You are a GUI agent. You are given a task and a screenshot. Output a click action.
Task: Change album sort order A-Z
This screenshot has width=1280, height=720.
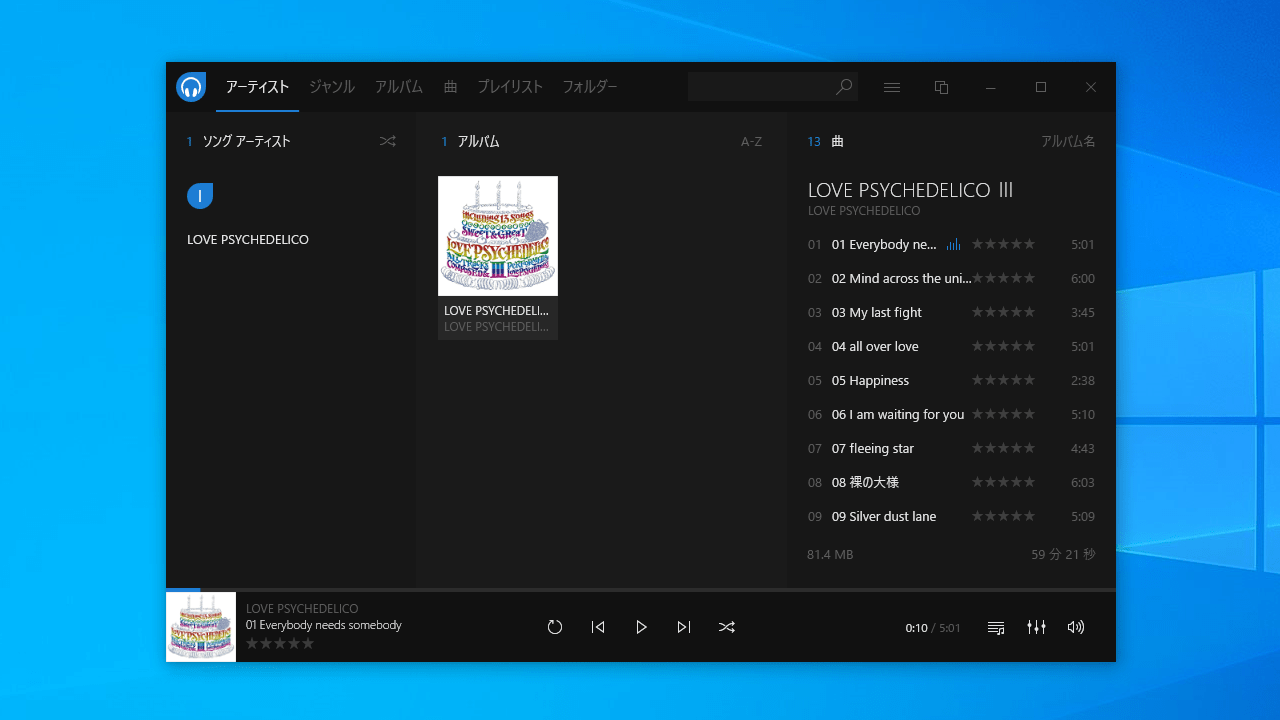click(x=751, y=141)
